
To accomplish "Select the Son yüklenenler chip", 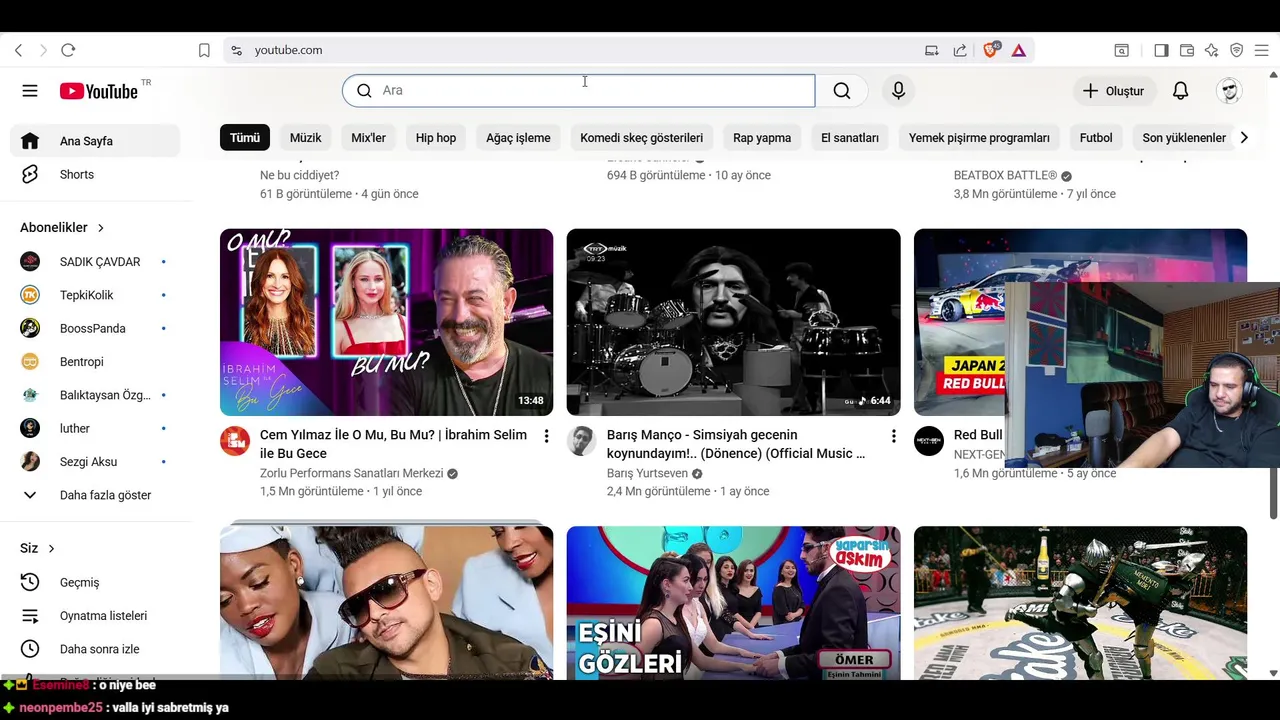I will (x=1184, y=138).
